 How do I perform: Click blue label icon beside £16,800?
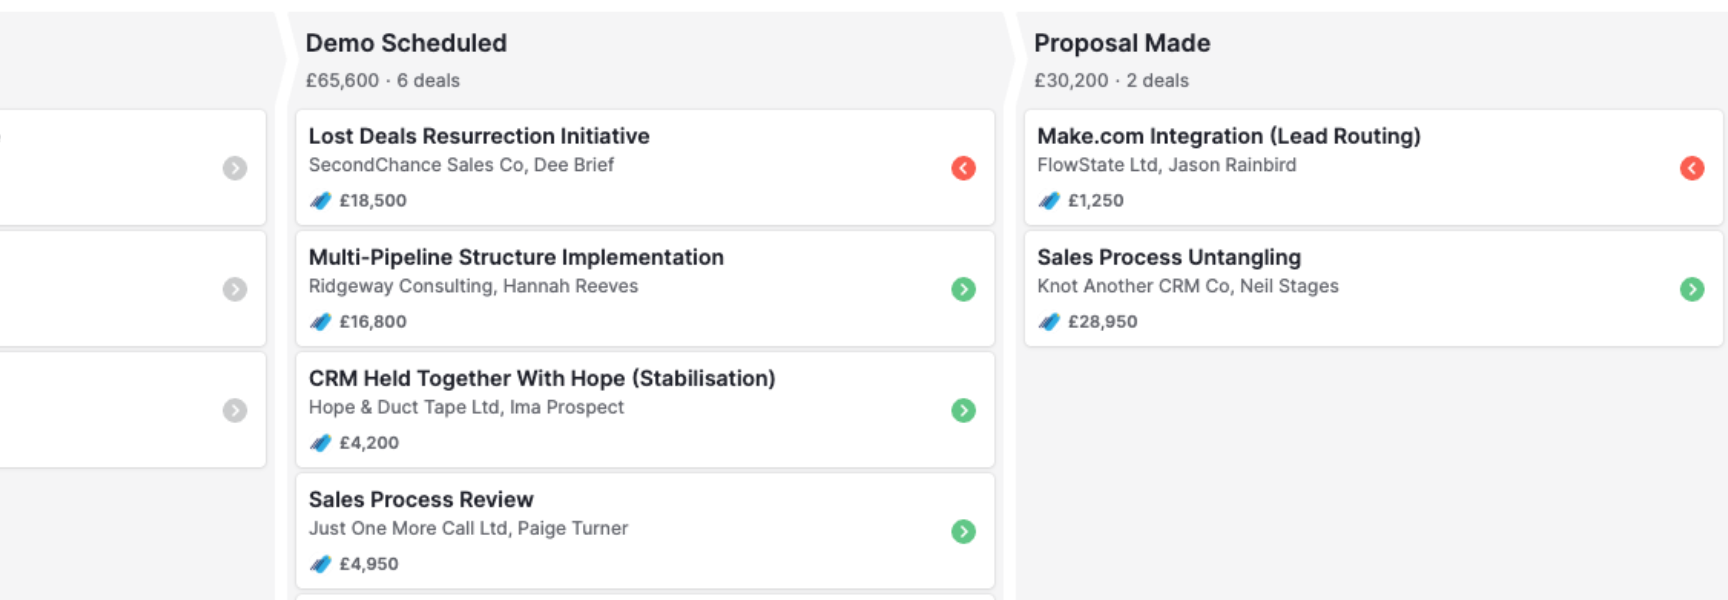point(320,322)
